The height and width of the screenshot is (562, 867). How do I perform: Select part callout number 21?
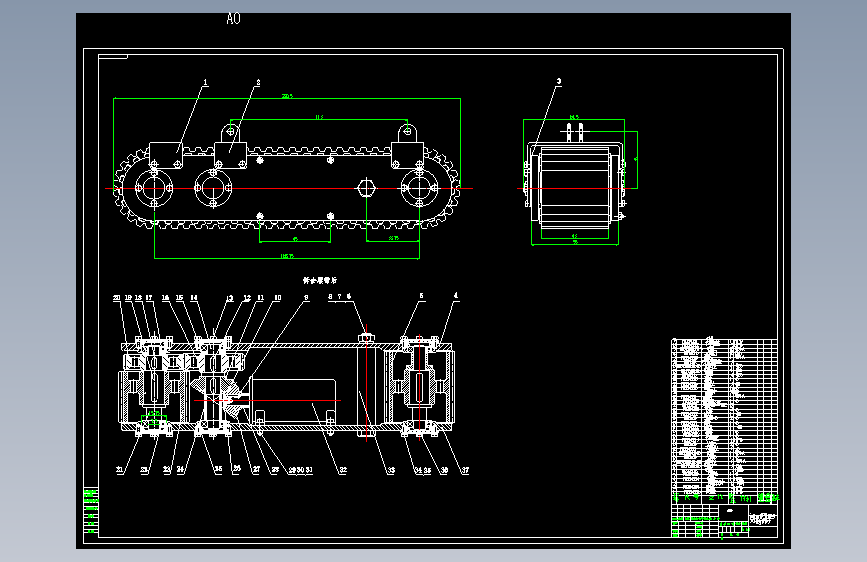[x=119, y=470]
